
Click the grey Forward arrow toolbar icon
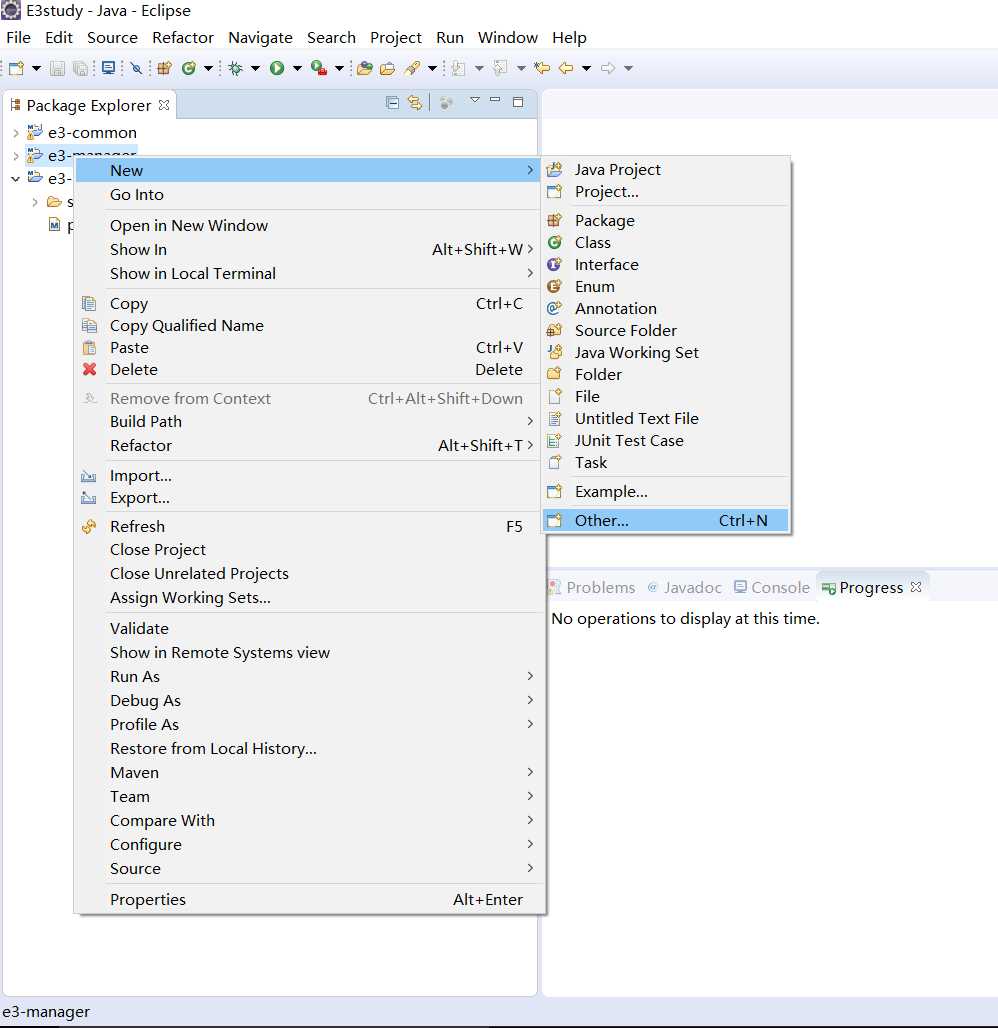click(608, 68)
